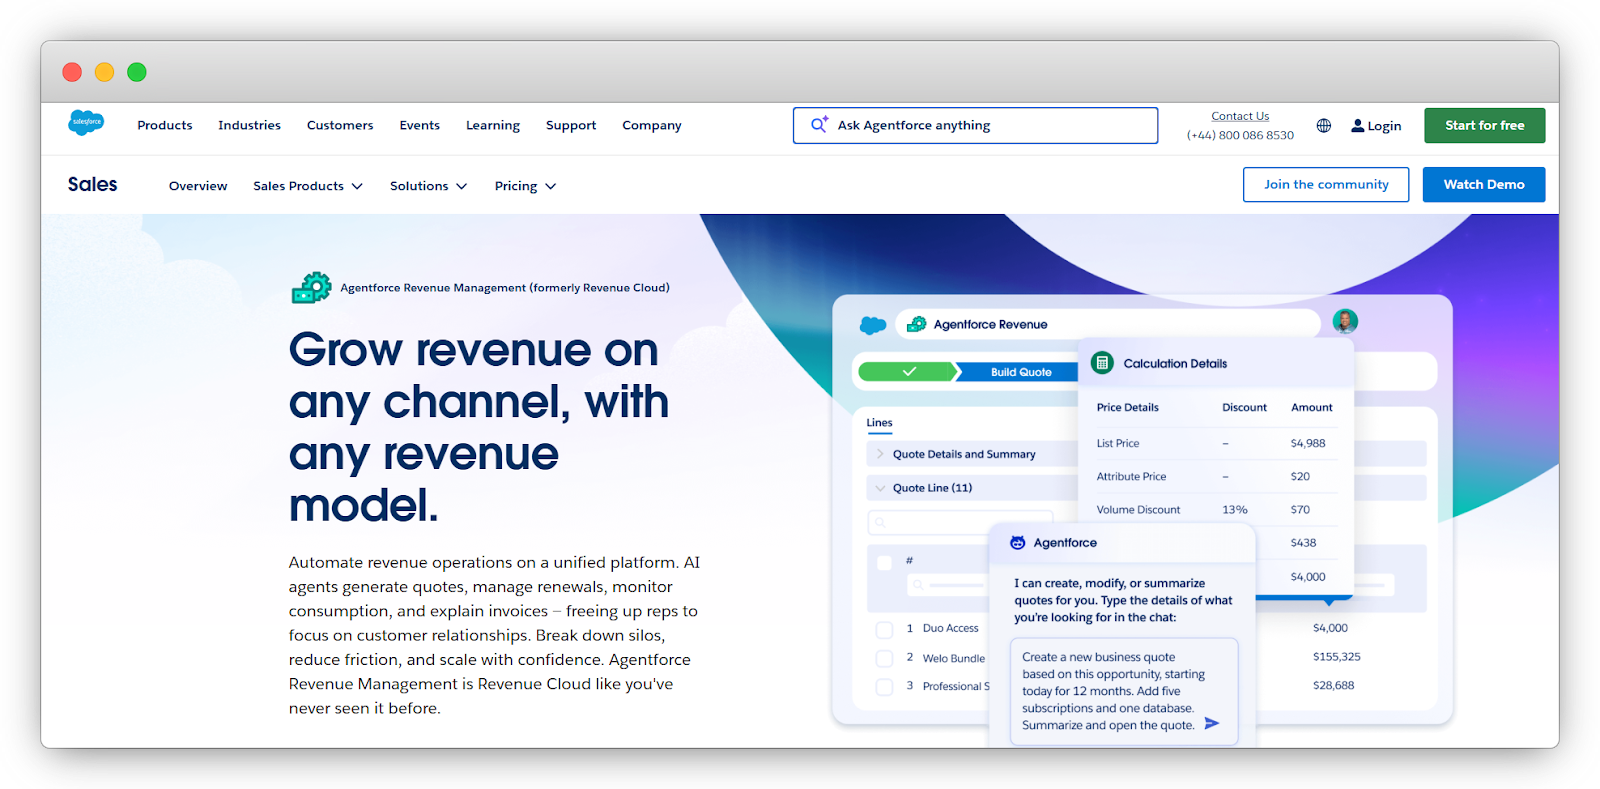Viewport: 1600px width, 789px height.
Task: Open the Industries menu
Action: click(249, 125)
